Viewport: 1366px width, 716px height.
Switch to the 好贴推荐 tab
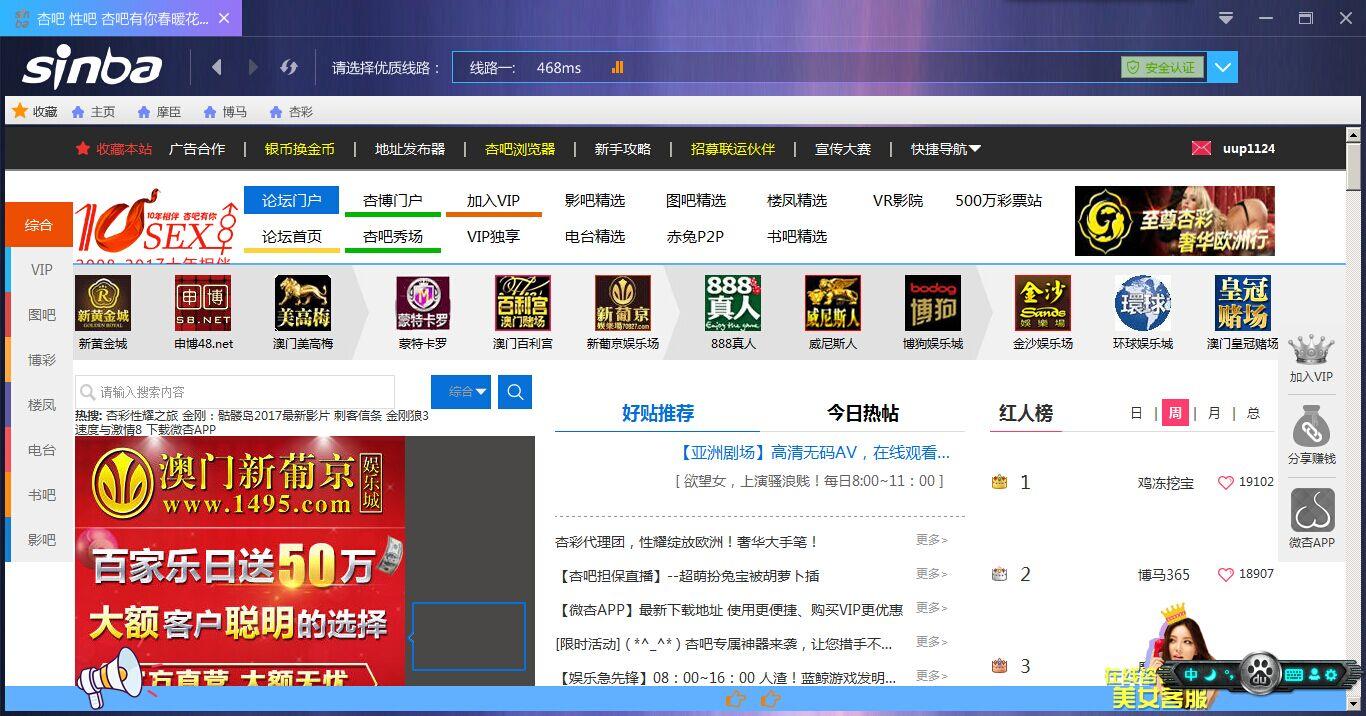[x=658, y=413]
